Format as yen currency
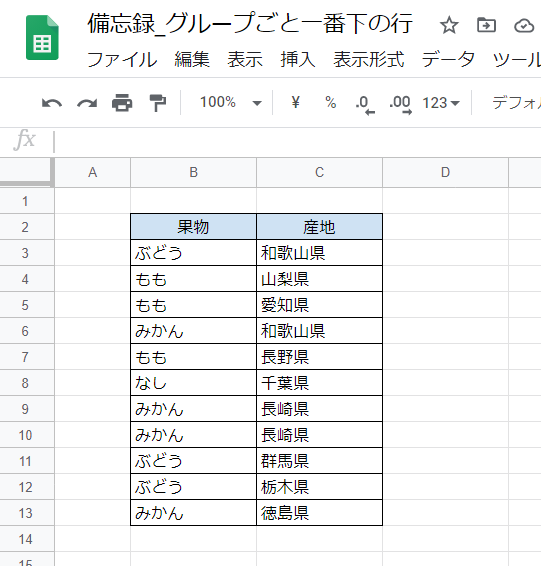The height and width of the screenshot is (566, 541). click(295, 102)
